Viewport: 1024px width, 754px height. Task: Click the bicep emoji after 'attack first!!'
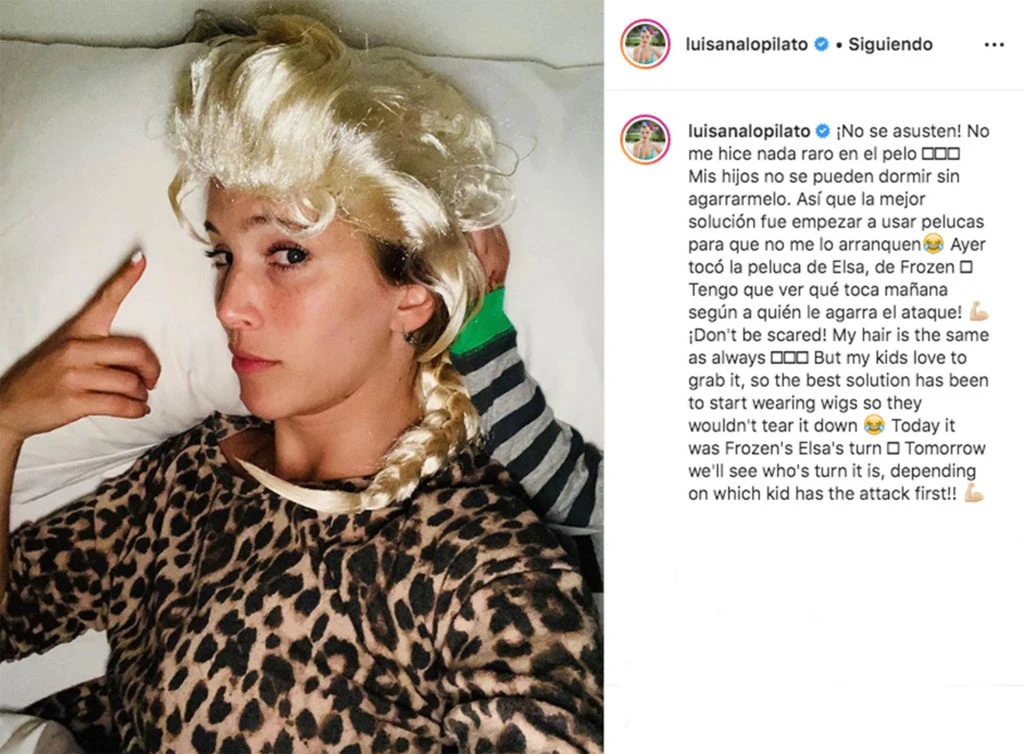click(x=973, y=494)
